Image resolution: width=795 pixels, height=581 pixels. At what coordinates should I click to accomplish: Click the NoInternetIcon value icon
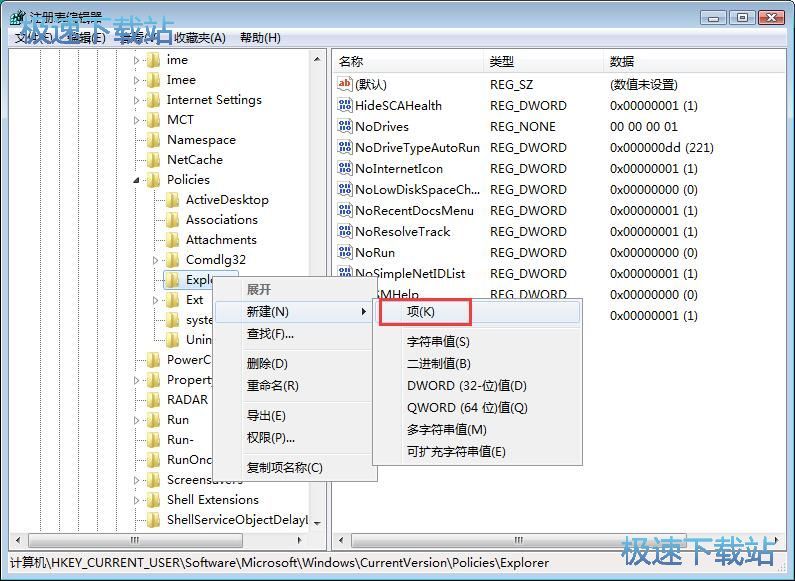point(345,168)
